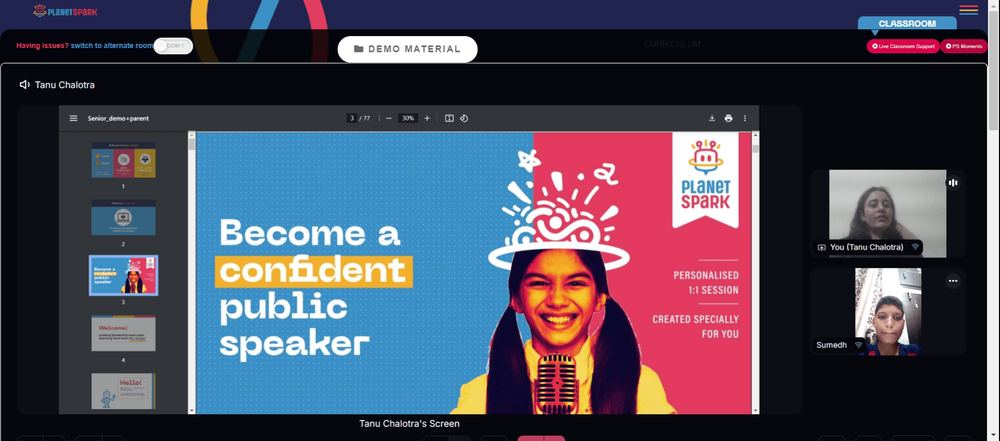Screen dimensions: 1000x441
Task: Open Live Classroom Support
Action: [x=903, y=47]
